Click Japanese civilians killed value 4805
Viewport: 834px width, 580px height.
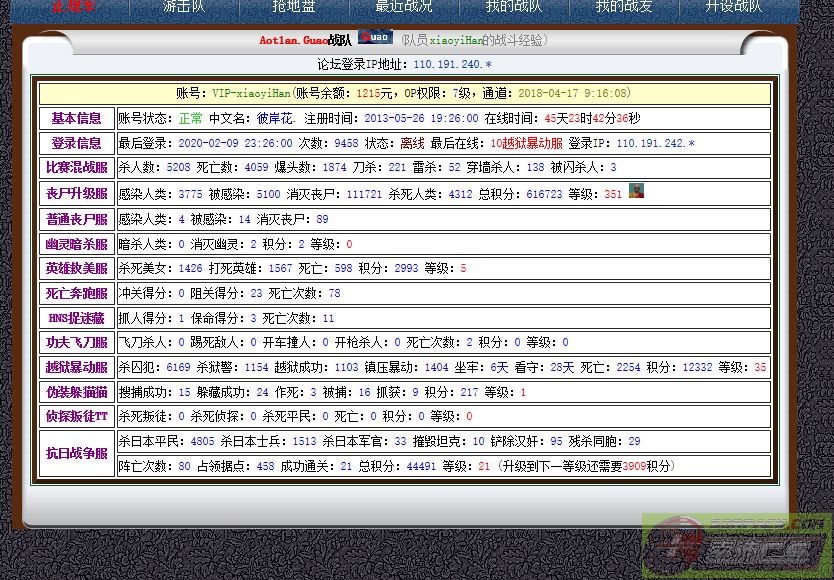[202, 441]
